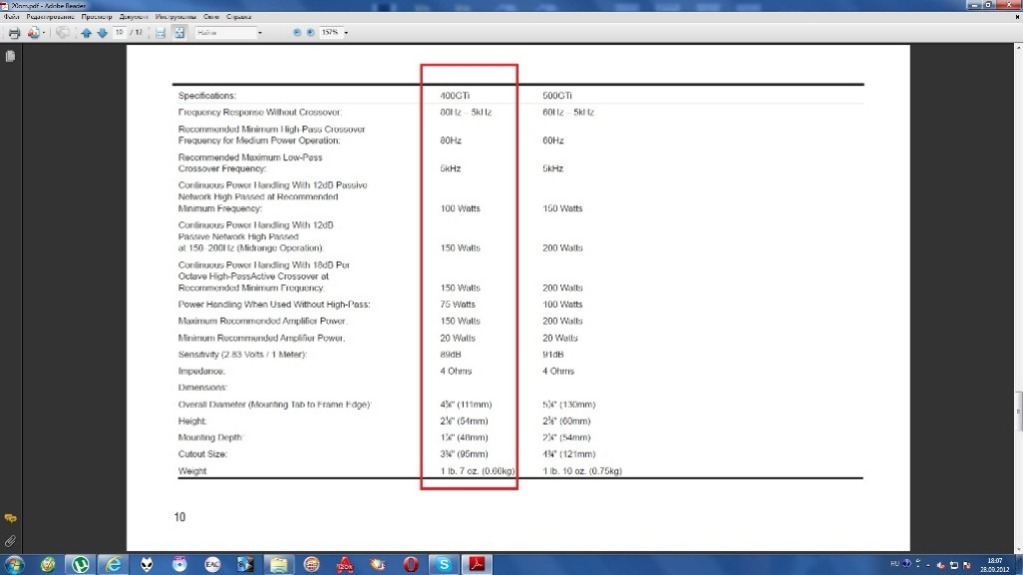Image resolution: width=1023 pixels, height=575 pixels.
Task: Go to previous page with up arrow
Action: pyautogui.click(x=86, y=33)
